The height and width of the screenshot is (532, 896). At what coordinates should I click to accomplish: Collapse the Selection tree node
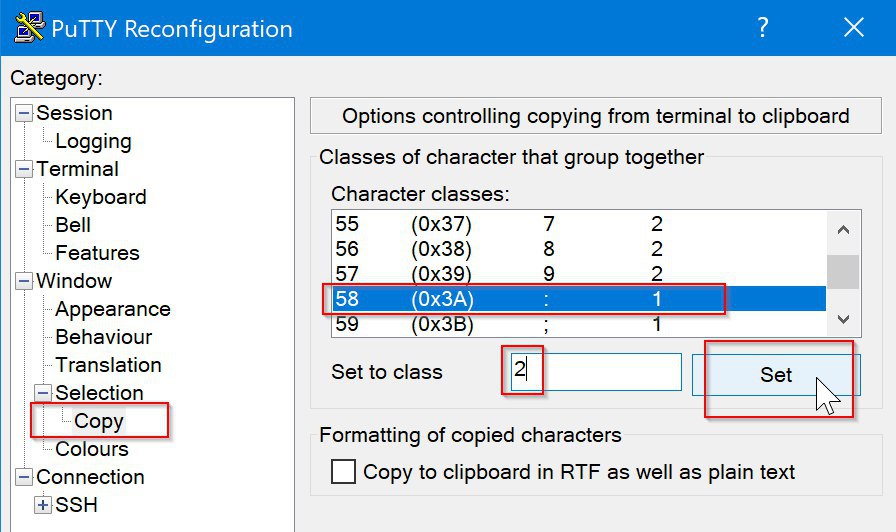(43, 393)
